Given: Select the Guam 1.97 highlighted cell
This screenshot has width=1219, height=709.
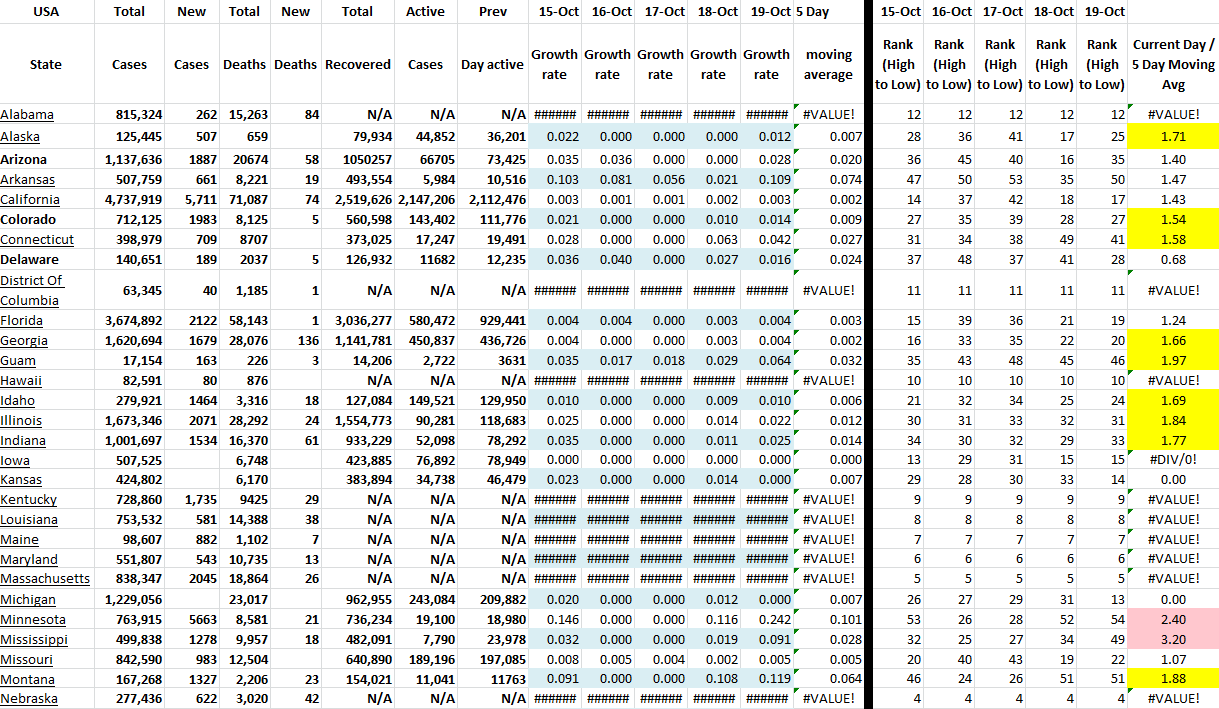Looking at the screenshot, I should pos(1173,360).
